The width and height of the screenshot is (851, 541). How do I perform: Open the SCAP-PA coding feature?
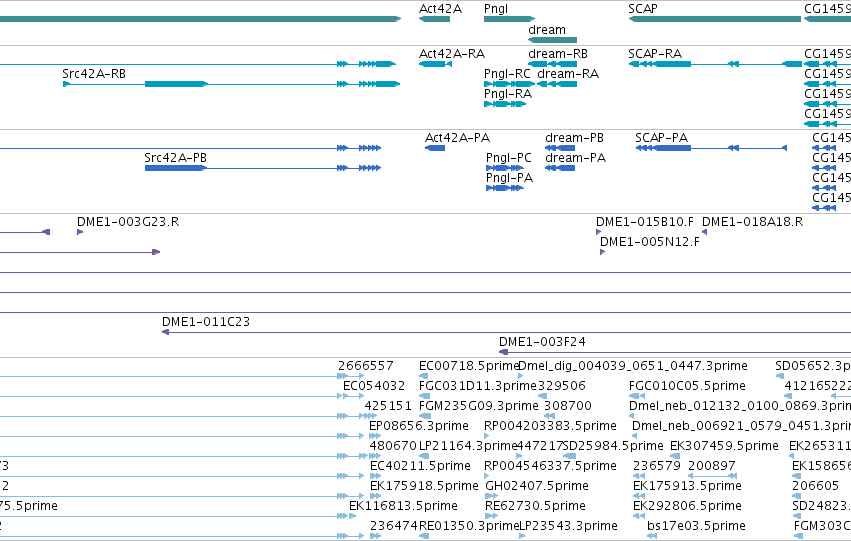[711, 148]
